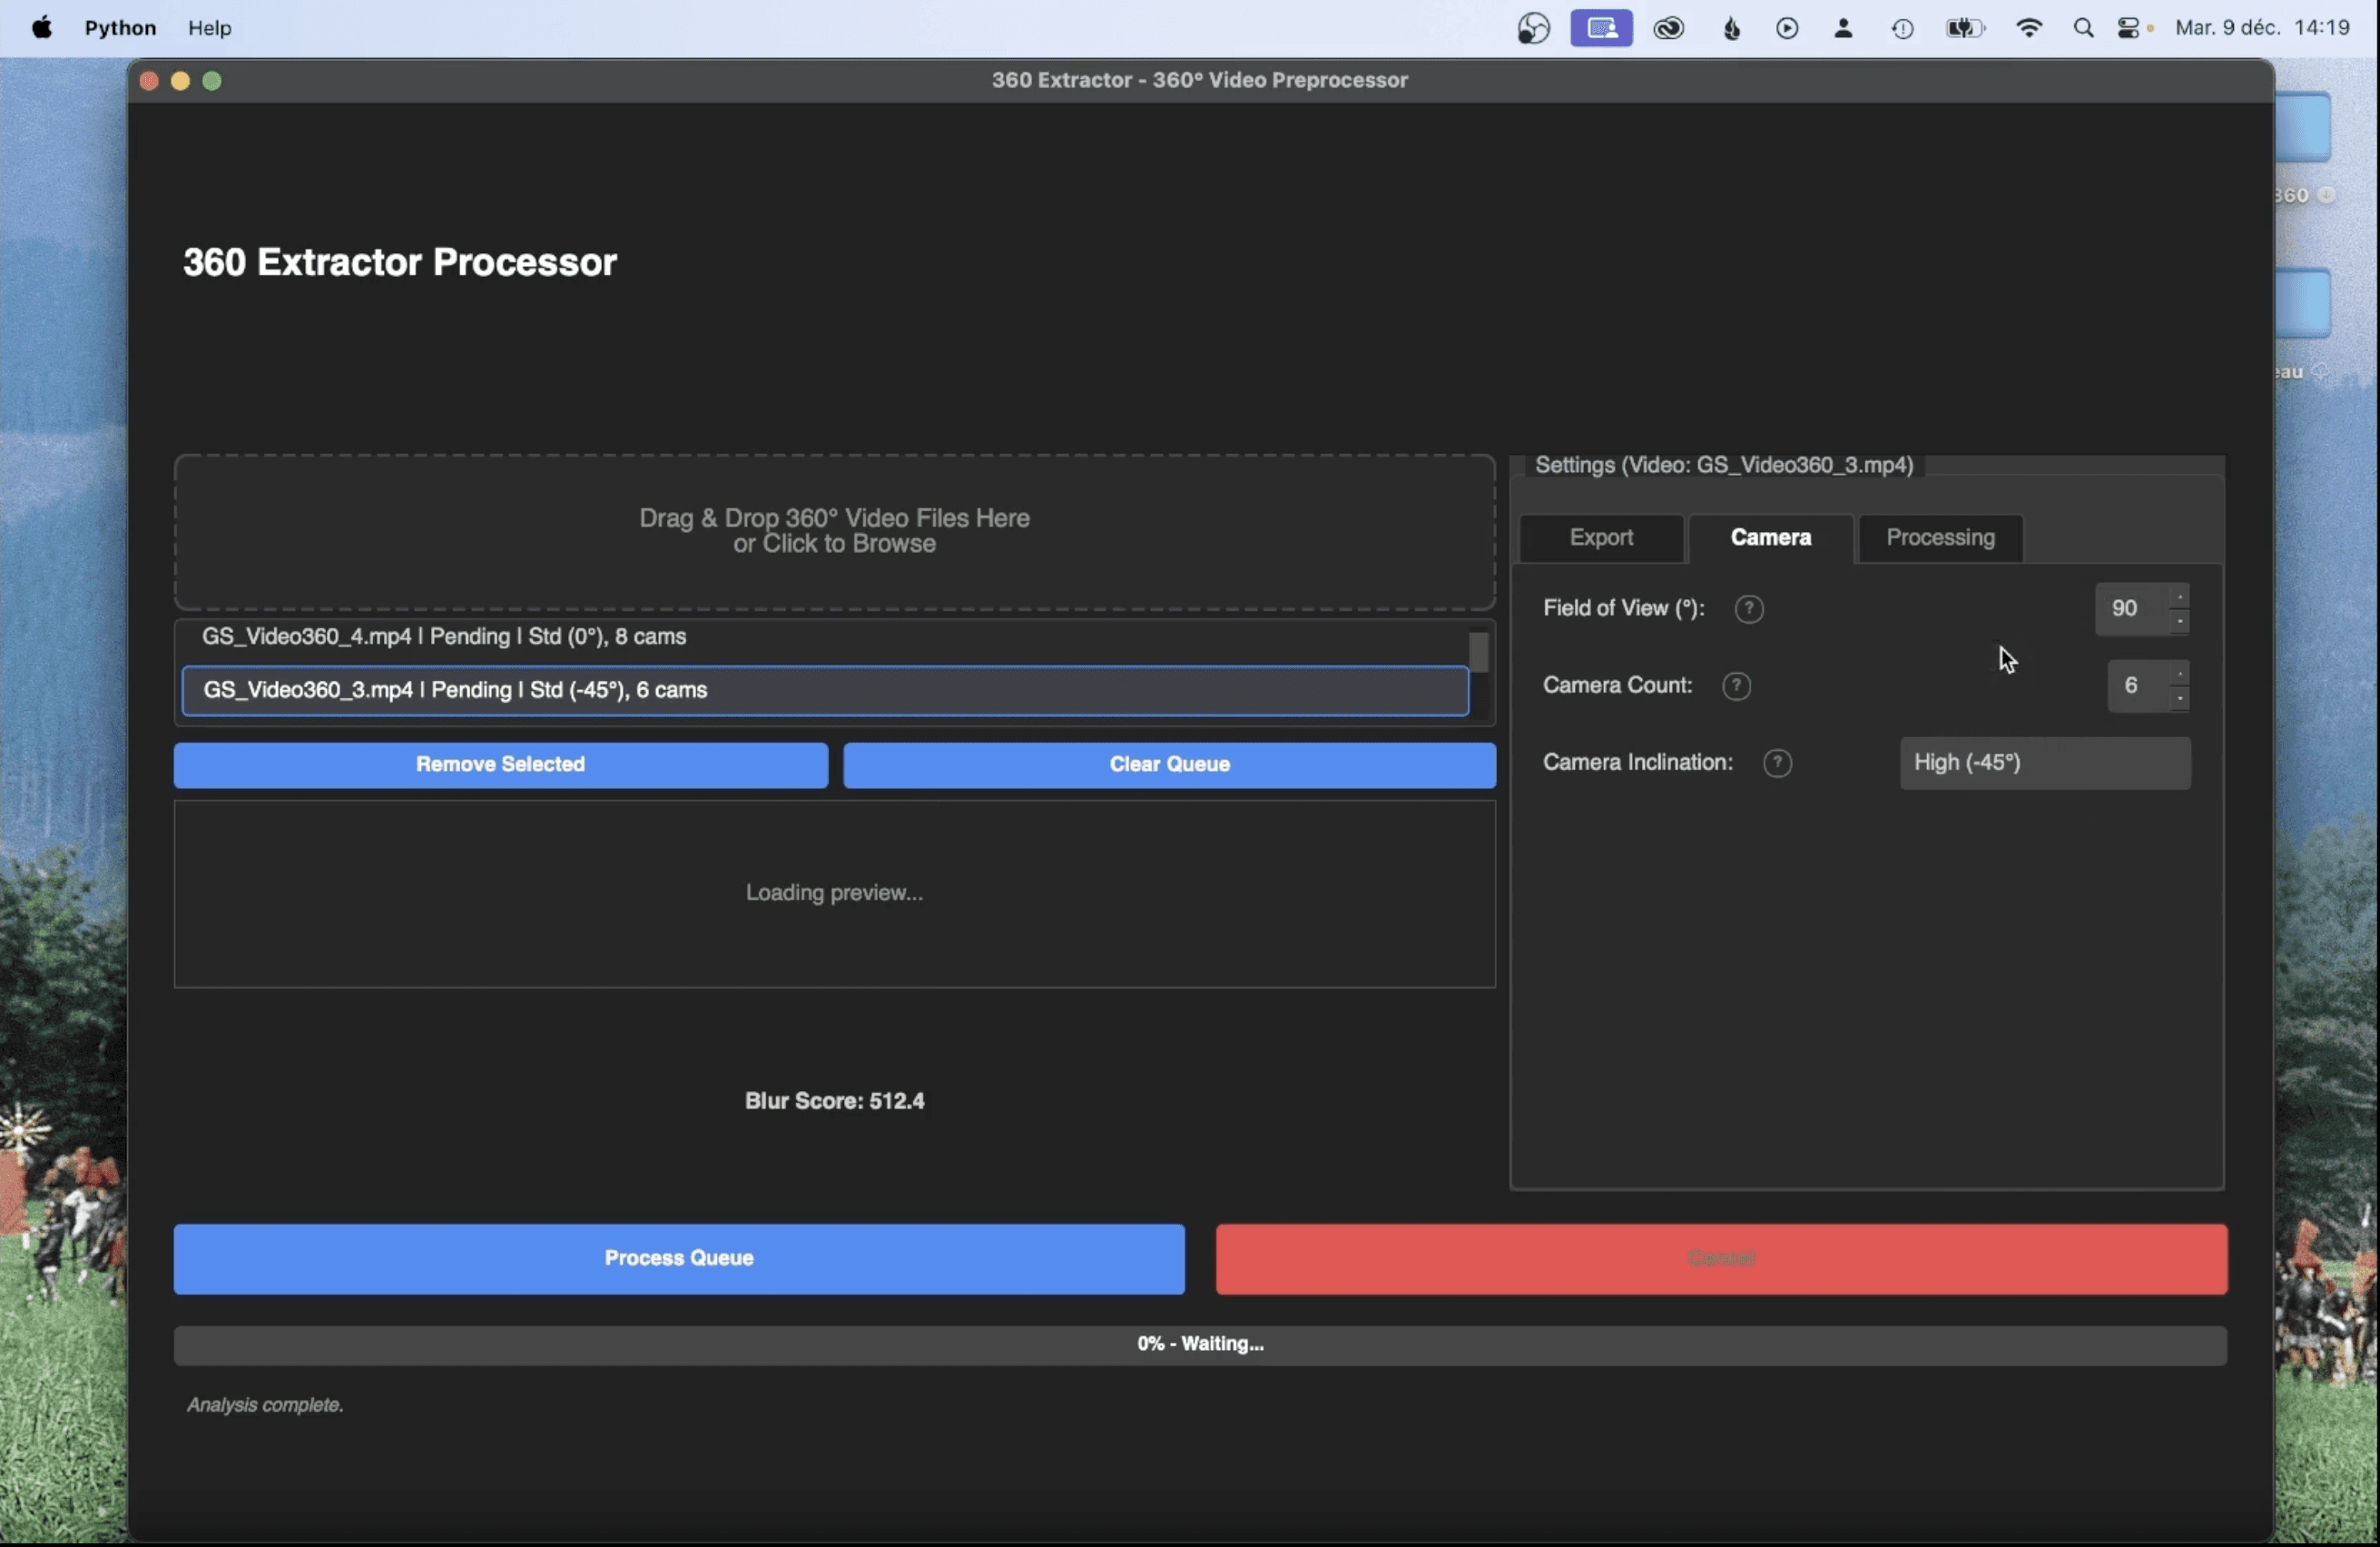Click Camera Count help question mark
The image size is (2380, 1547).
tap(1736, 686)
